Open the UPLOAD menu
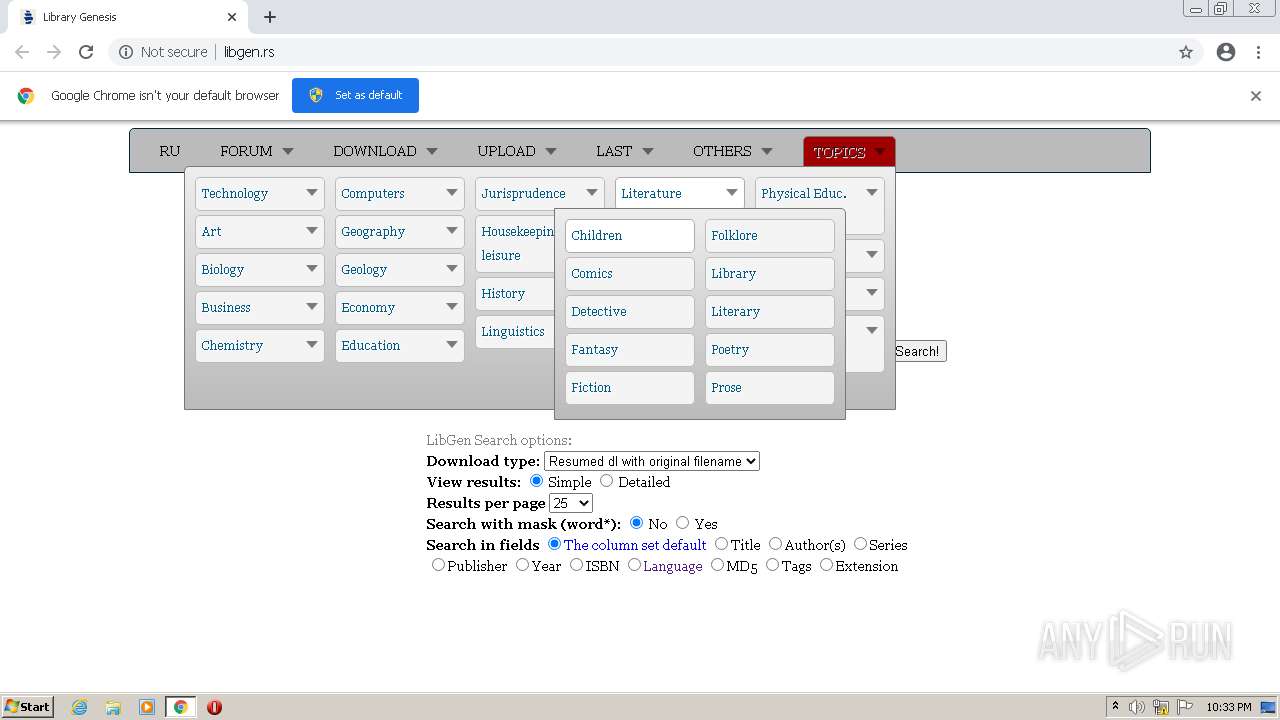 pos(515,151)
